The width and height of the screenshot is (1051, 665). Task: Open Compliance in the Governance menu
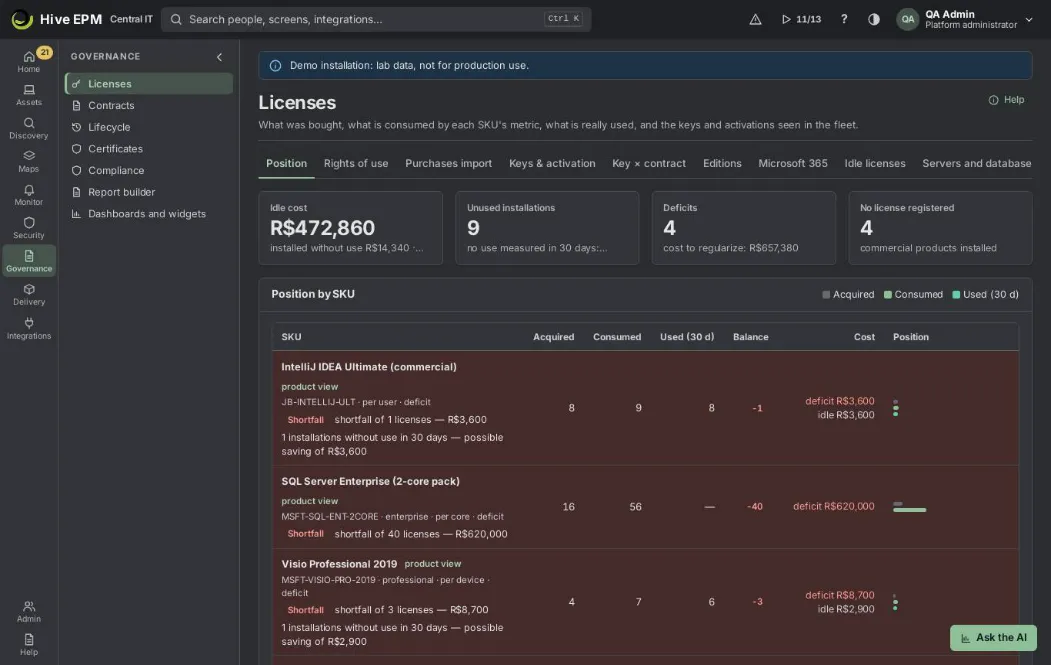(x=149, y=170)
